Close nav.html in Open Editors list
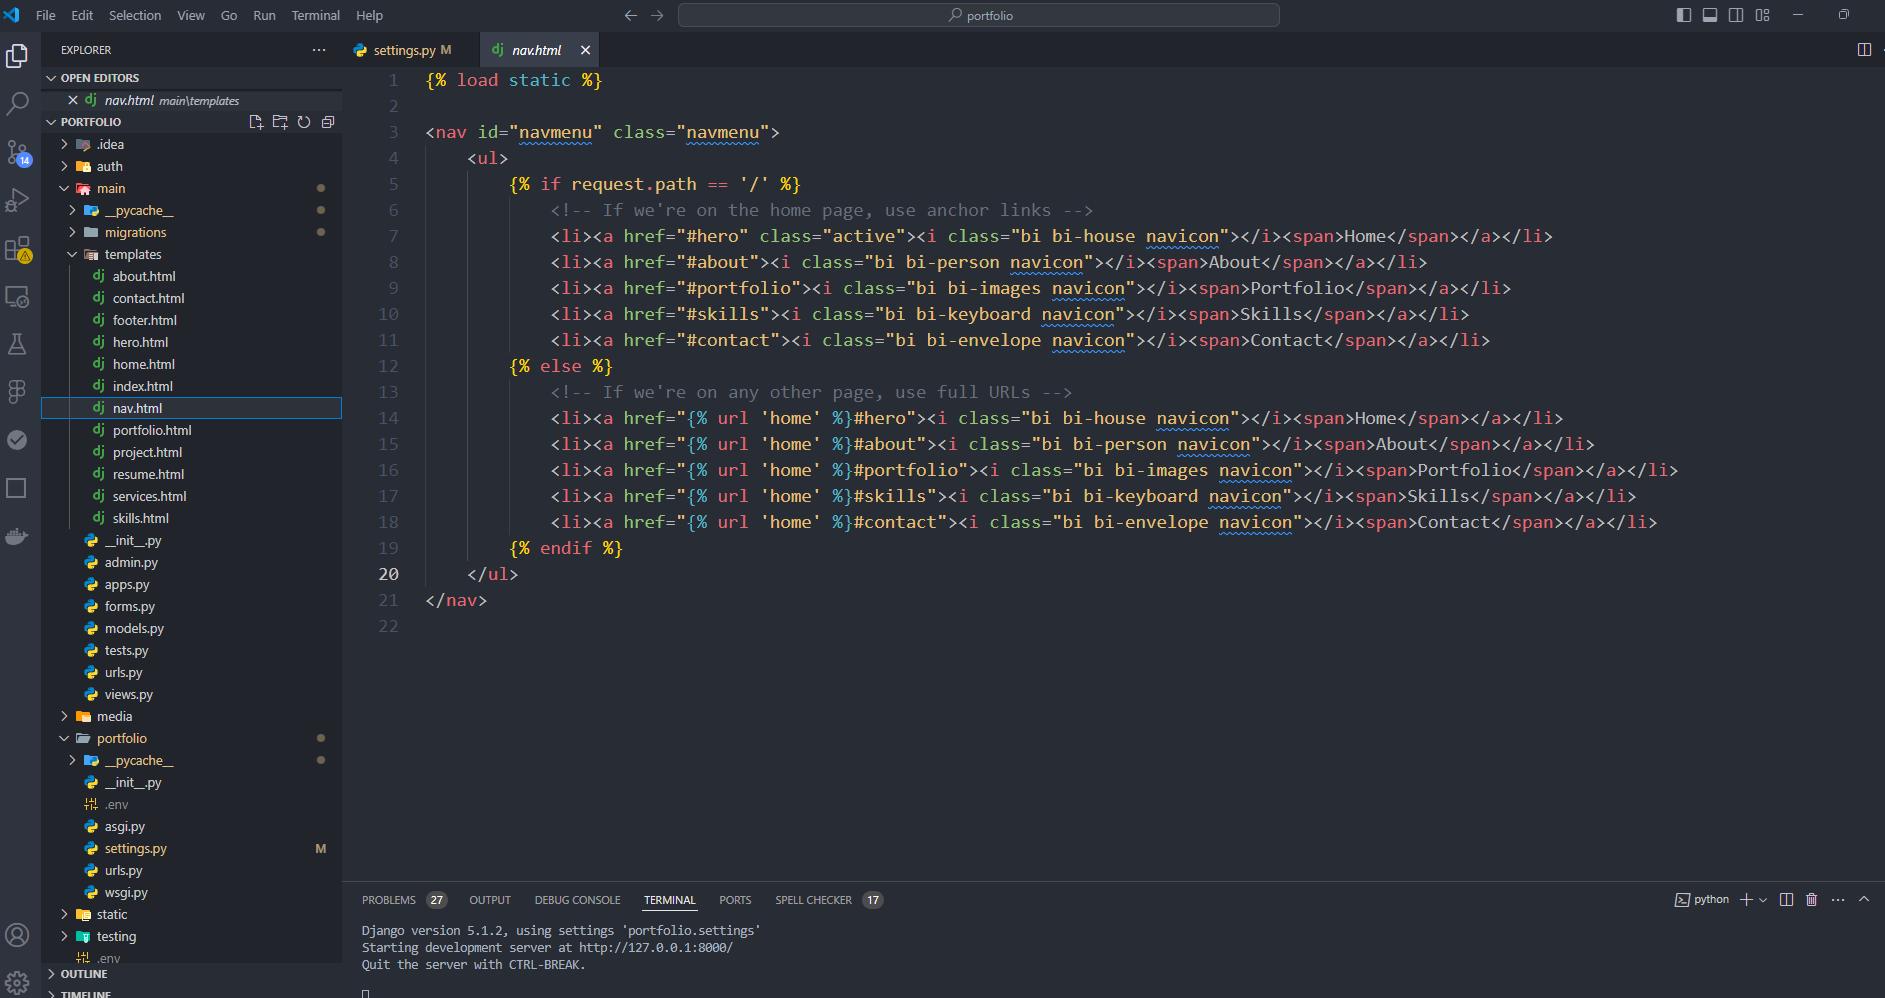 point(73,100)
